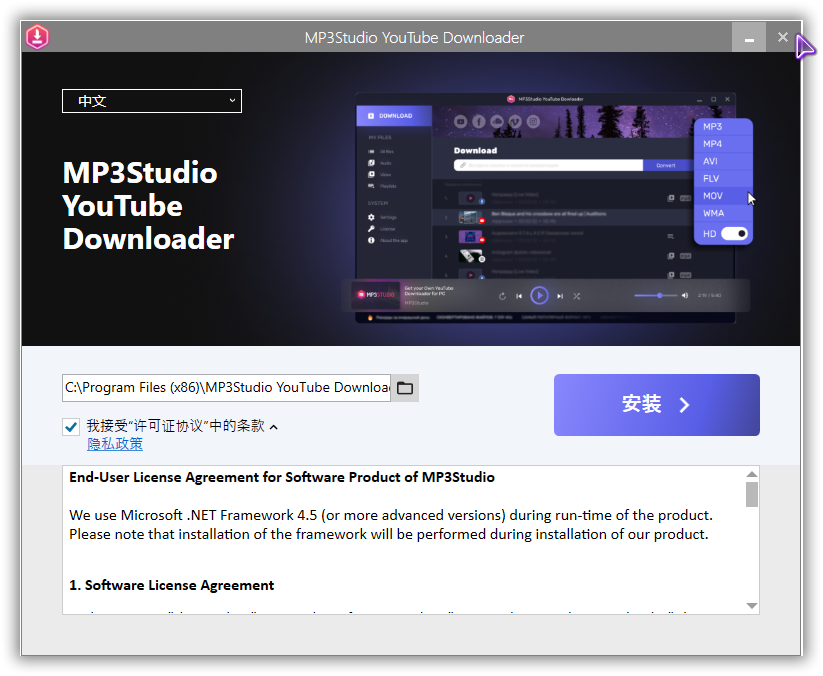Image resolution: width=823 pixels, height=676 pixels.
Task: Click the speaker volume icon in preview
Action: [685, 295]
